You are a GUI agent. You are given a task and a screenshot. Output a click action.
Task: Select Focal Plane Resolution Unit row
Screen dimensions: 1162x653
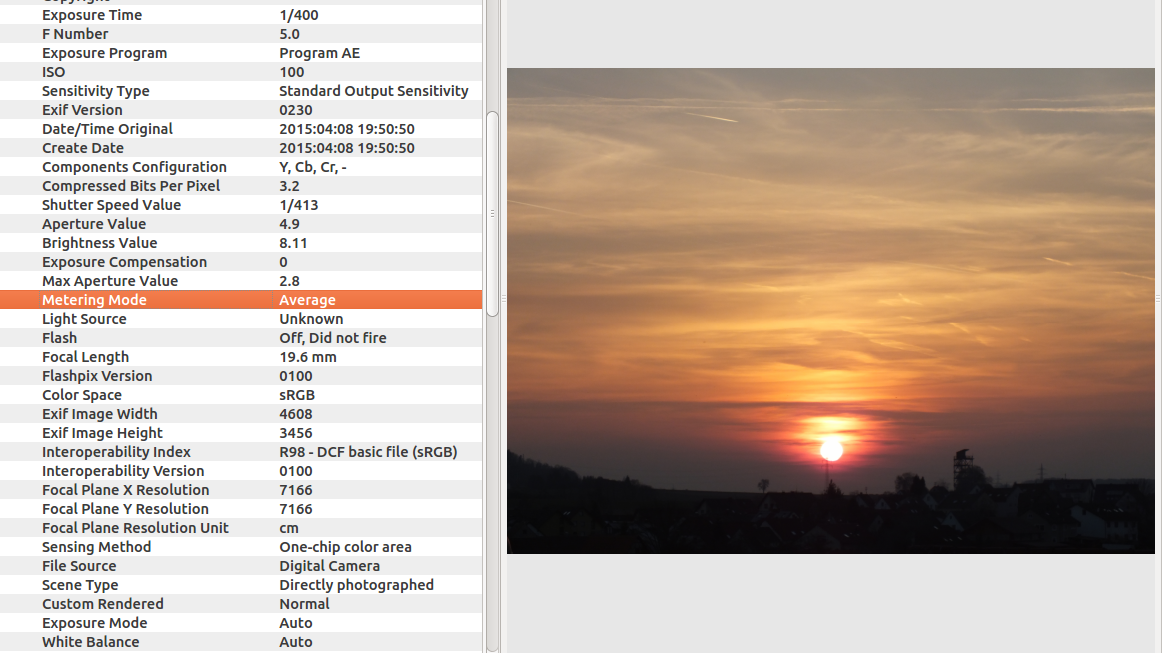point(241,528)
